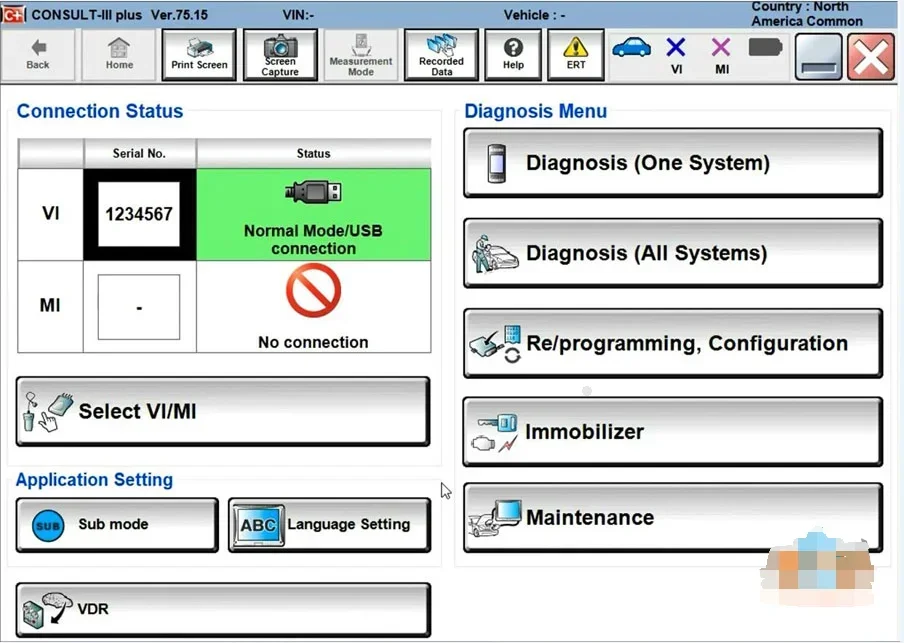Image resolution: width=904 pixels, height=643 pixels.
Task: Open the Maintenance menu button
Action: (x=672, y=517)
